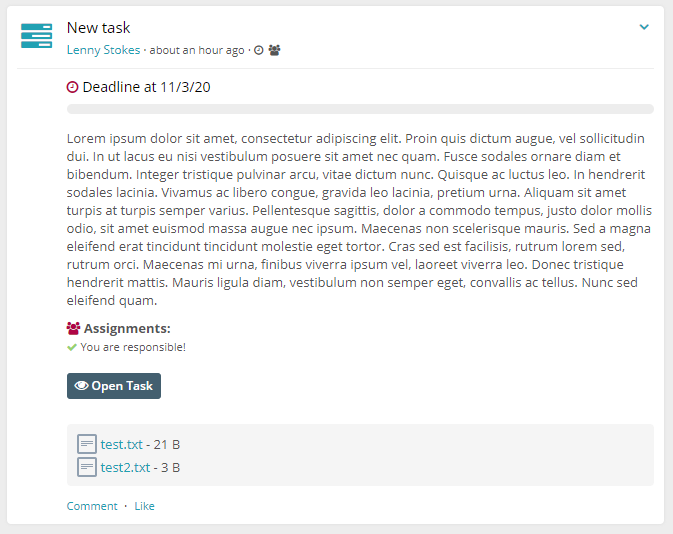Click the group visibility icon in header

(x=274, y=50)
